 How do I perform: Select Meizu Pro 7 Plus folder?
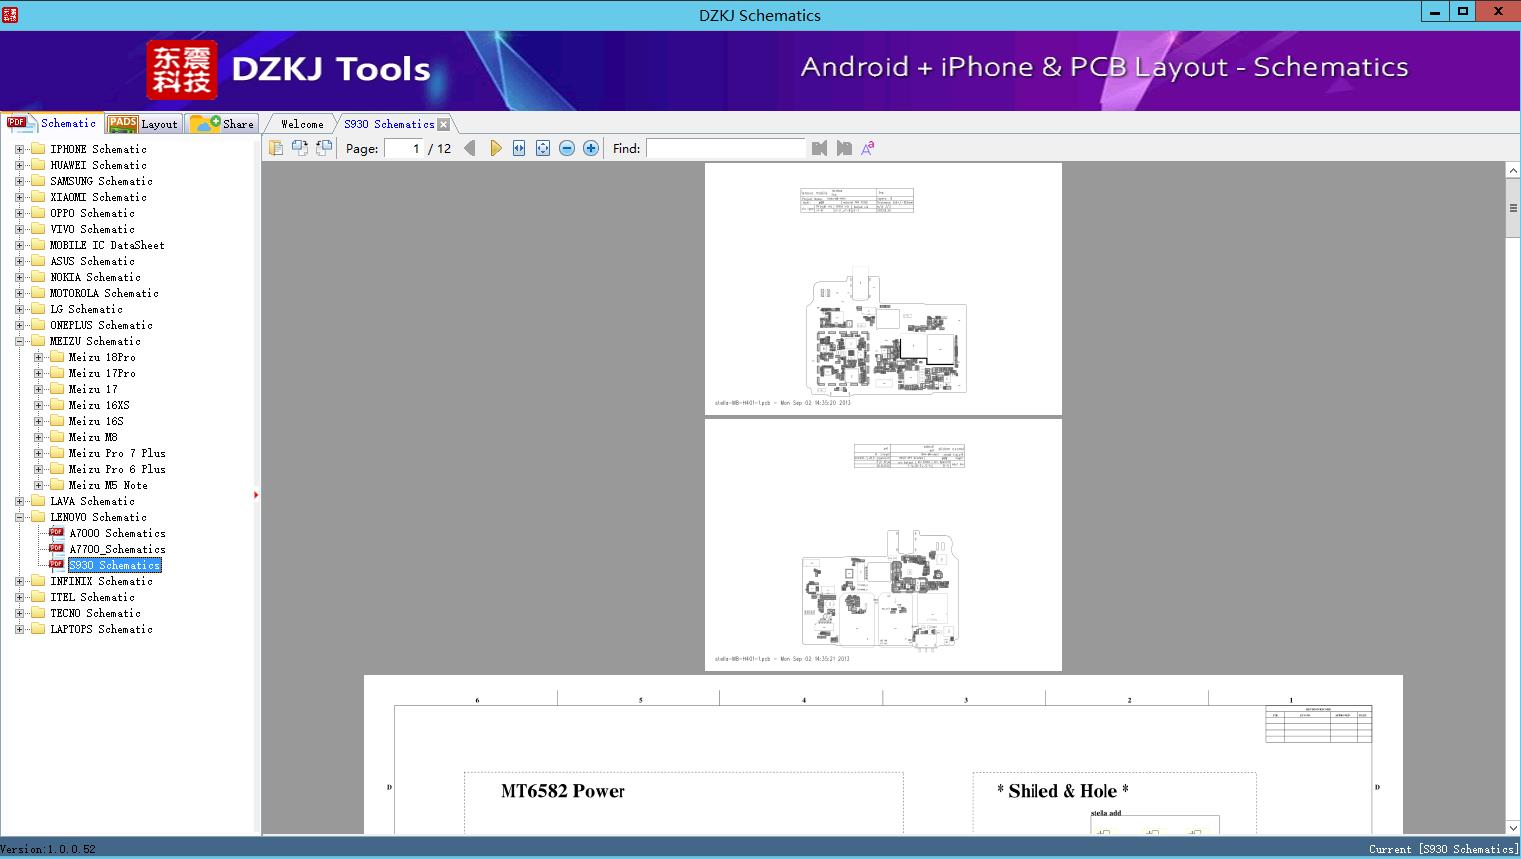[x=117, y=453]
